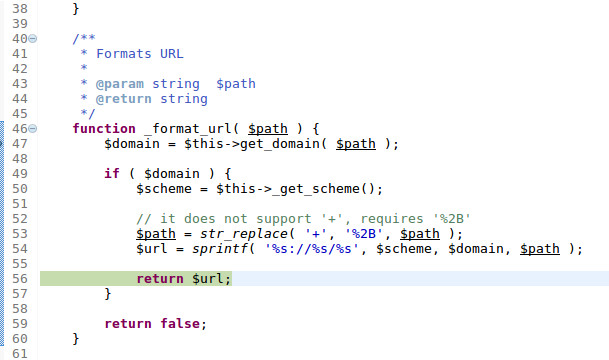Click line number 56 in the gutter
Image resolution: width=609 pixels, height=360 pixels.
point(20,279)
